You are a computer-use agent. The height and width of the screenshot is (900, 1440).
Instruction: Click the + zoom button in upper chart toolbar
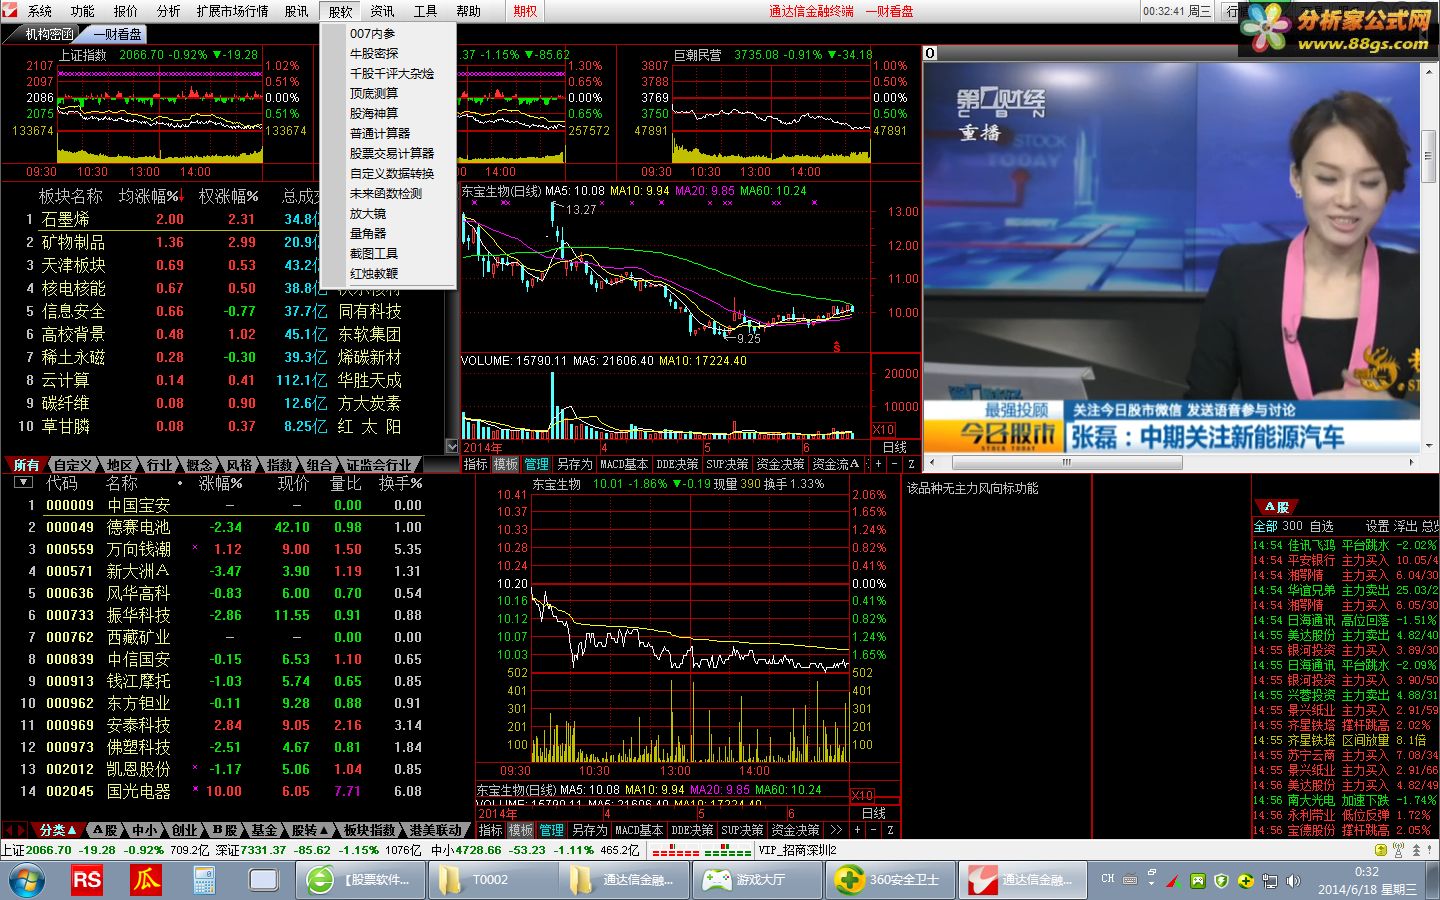point(878,465)
